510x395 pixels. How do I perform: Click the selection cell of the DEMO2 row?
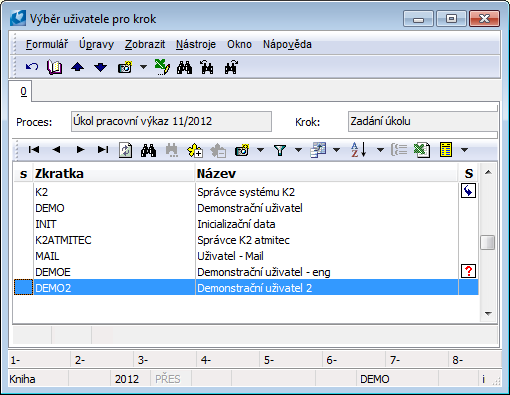coord(23,288)
